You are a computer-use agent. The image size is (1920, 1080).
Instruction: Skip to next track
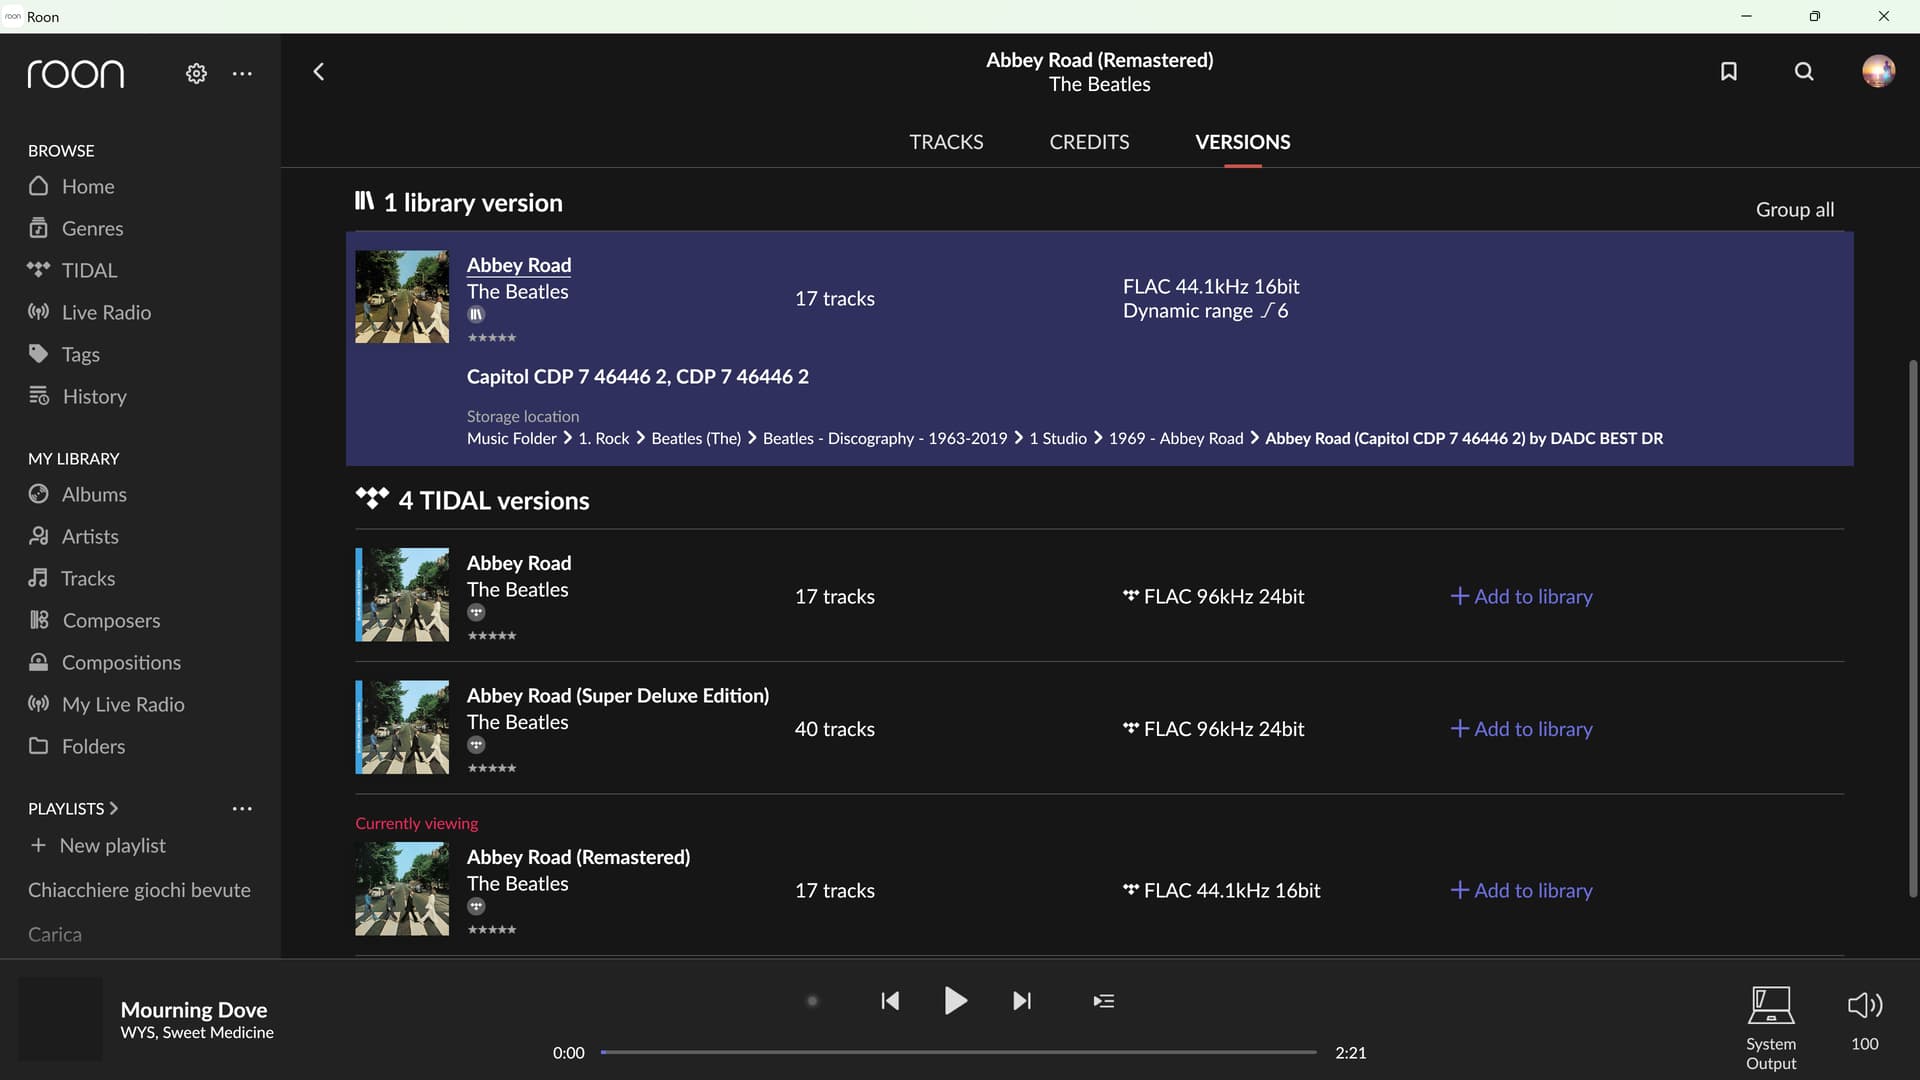point(1021,1000)
